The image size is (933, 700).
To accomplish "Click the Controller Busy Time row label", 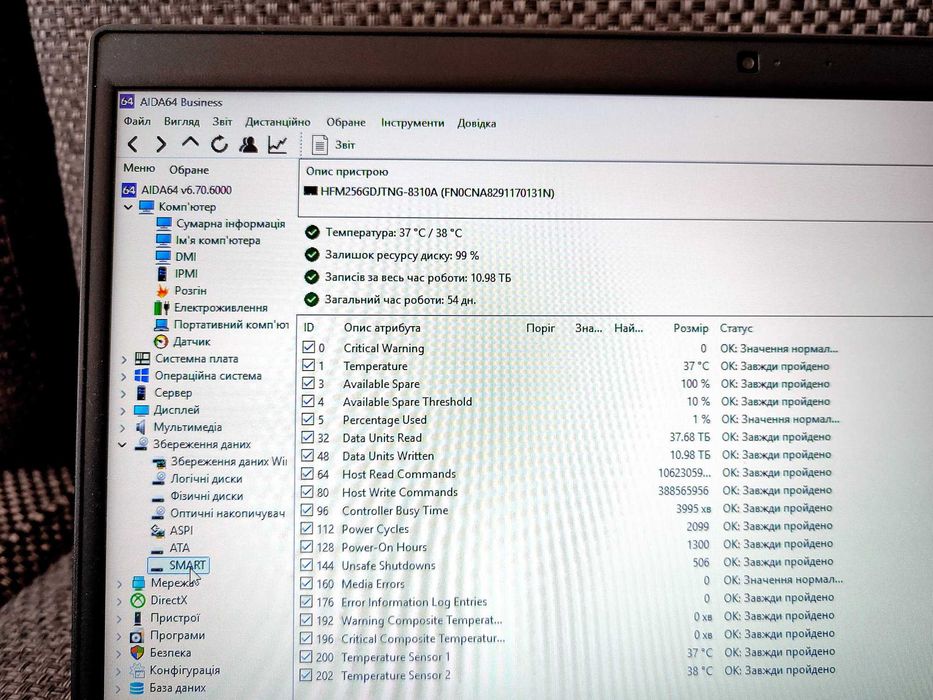I will [395, 511].
